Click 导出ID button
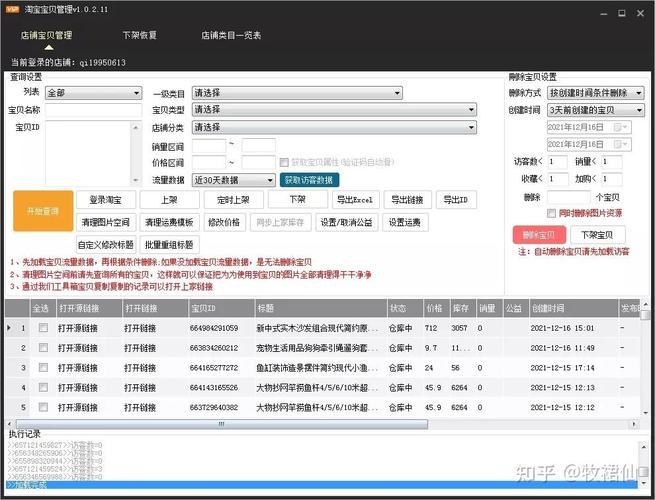This screenshot has height=500, width=655. [x=456, y=200]
